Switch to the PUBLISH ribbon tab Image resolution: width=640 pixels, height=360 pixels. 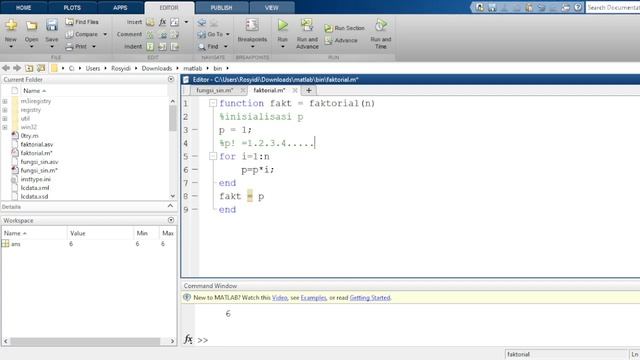click(x=221, y=7)
